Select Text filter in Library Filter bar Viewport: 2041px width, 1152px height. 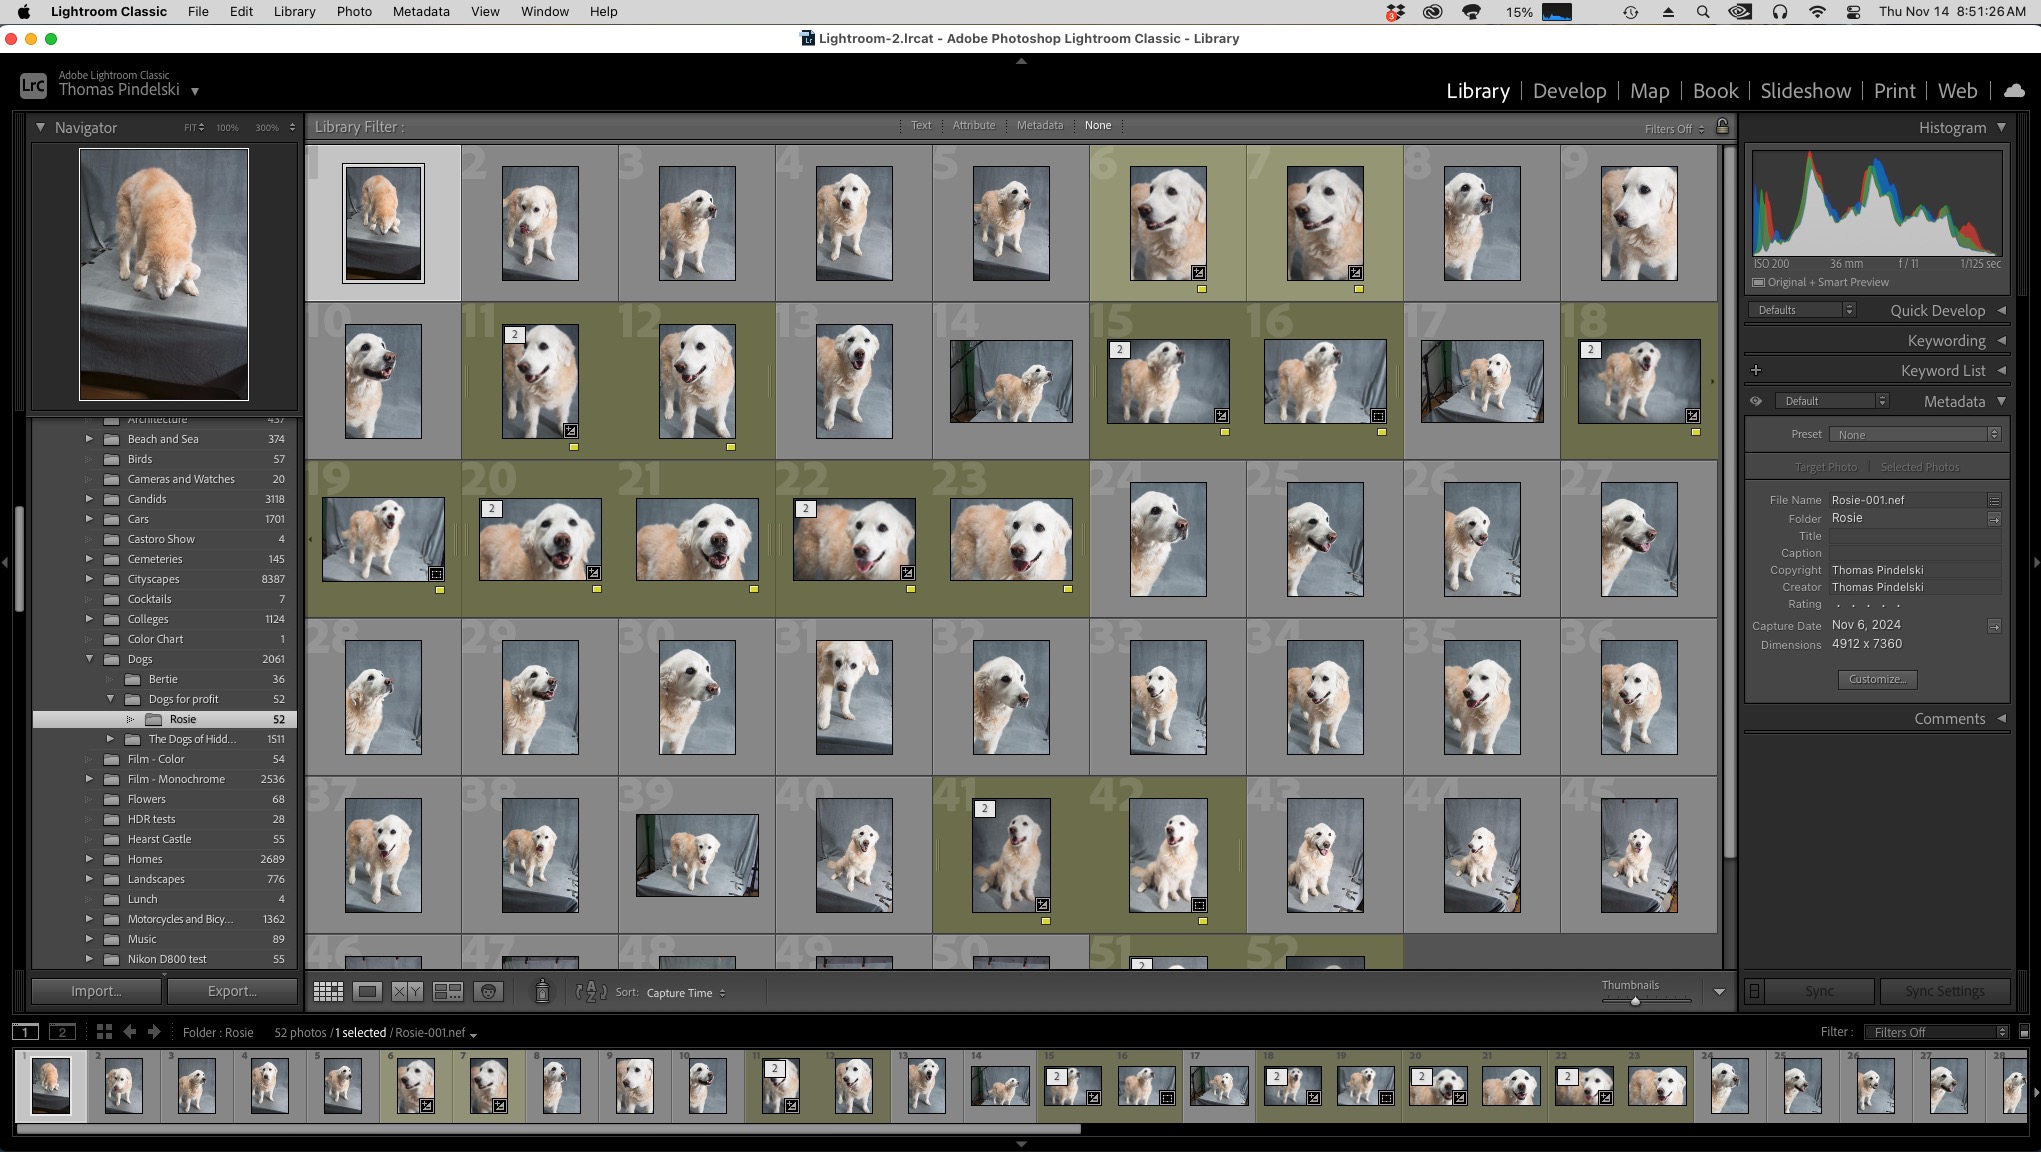[x=921, y=125]
